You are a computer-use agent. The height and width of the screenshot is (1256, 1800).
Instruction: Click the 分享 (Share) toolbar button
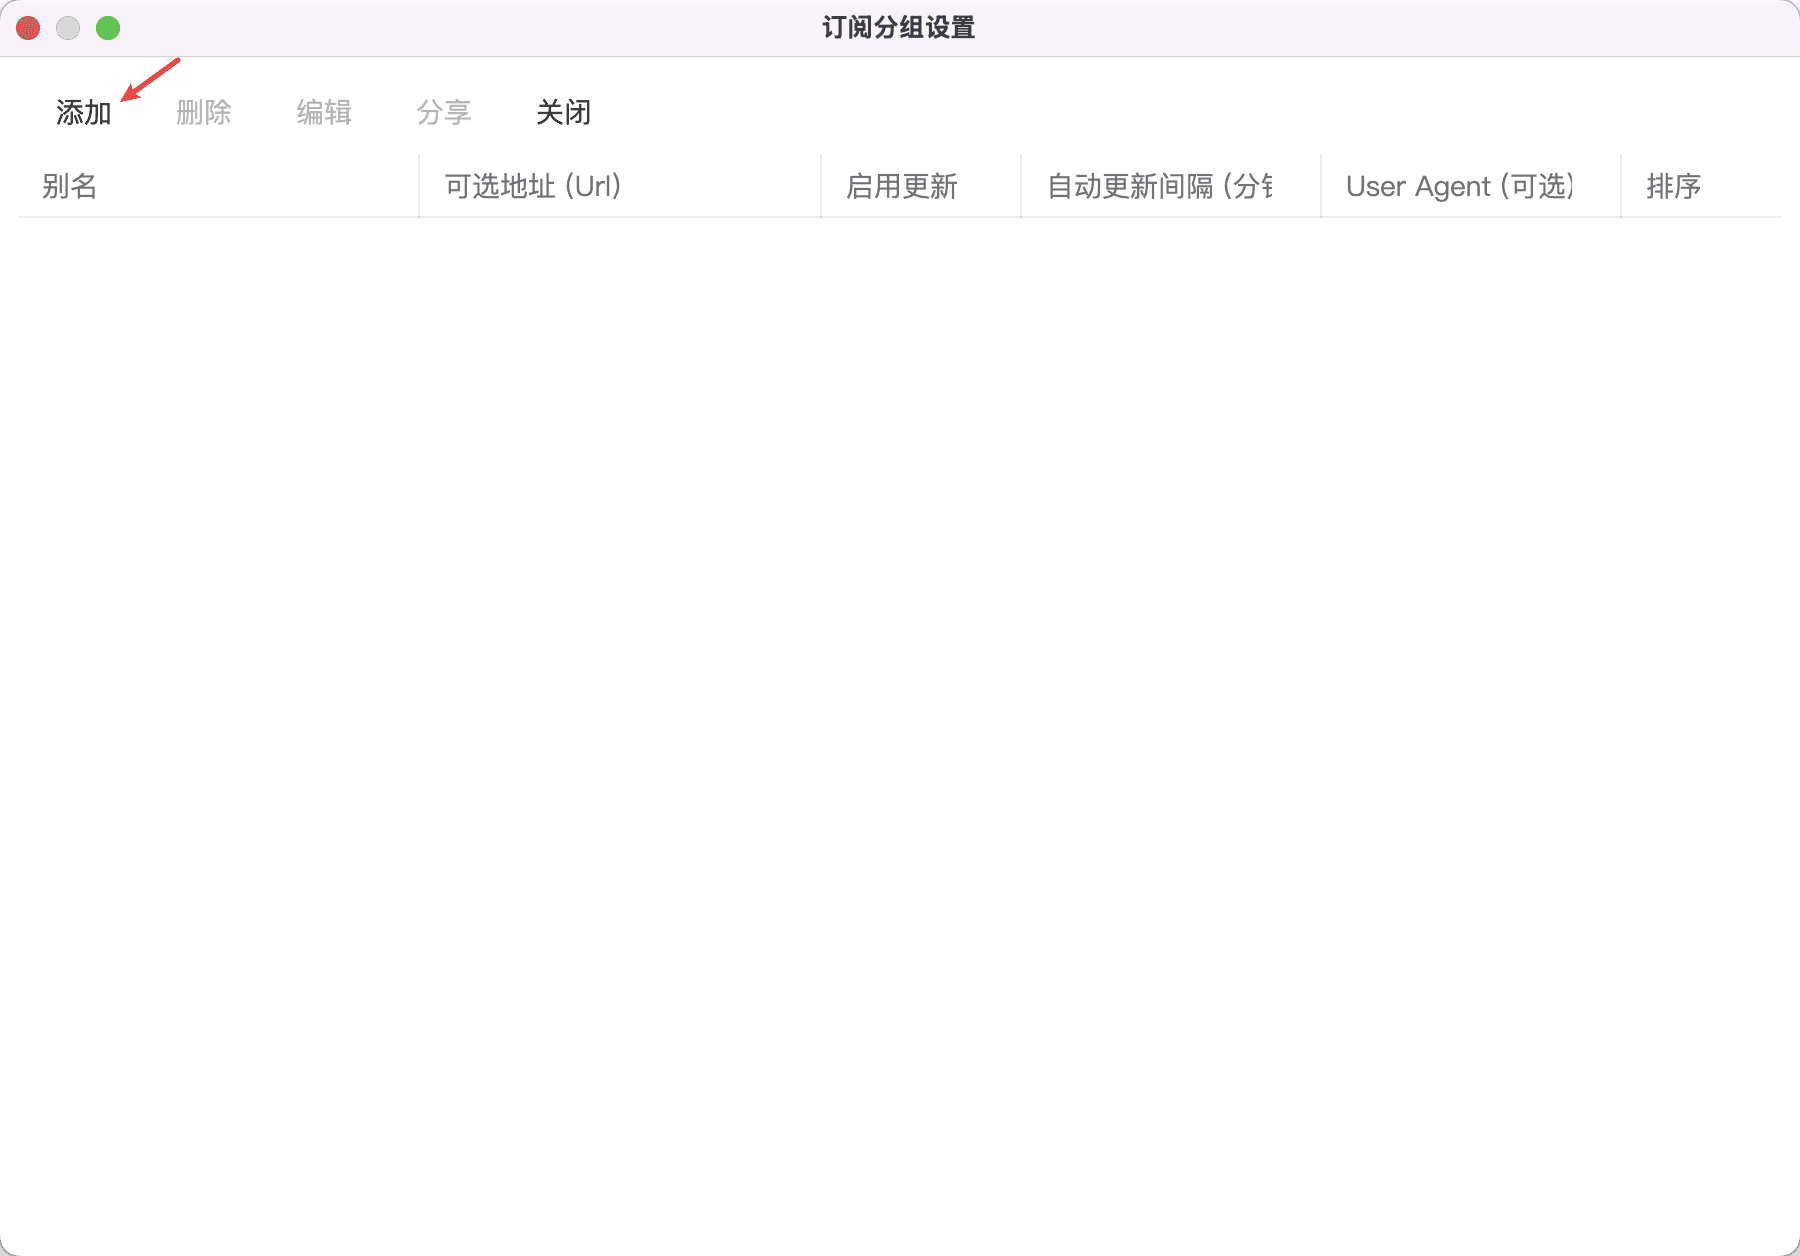point(443,112)
